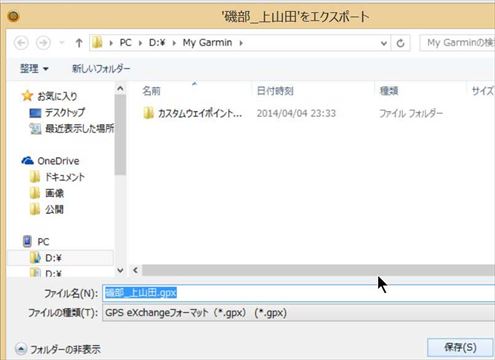Go back with the back arrow button
This screenshot has width=495, height=360.
pyautogui.click(x=22, y=43)
